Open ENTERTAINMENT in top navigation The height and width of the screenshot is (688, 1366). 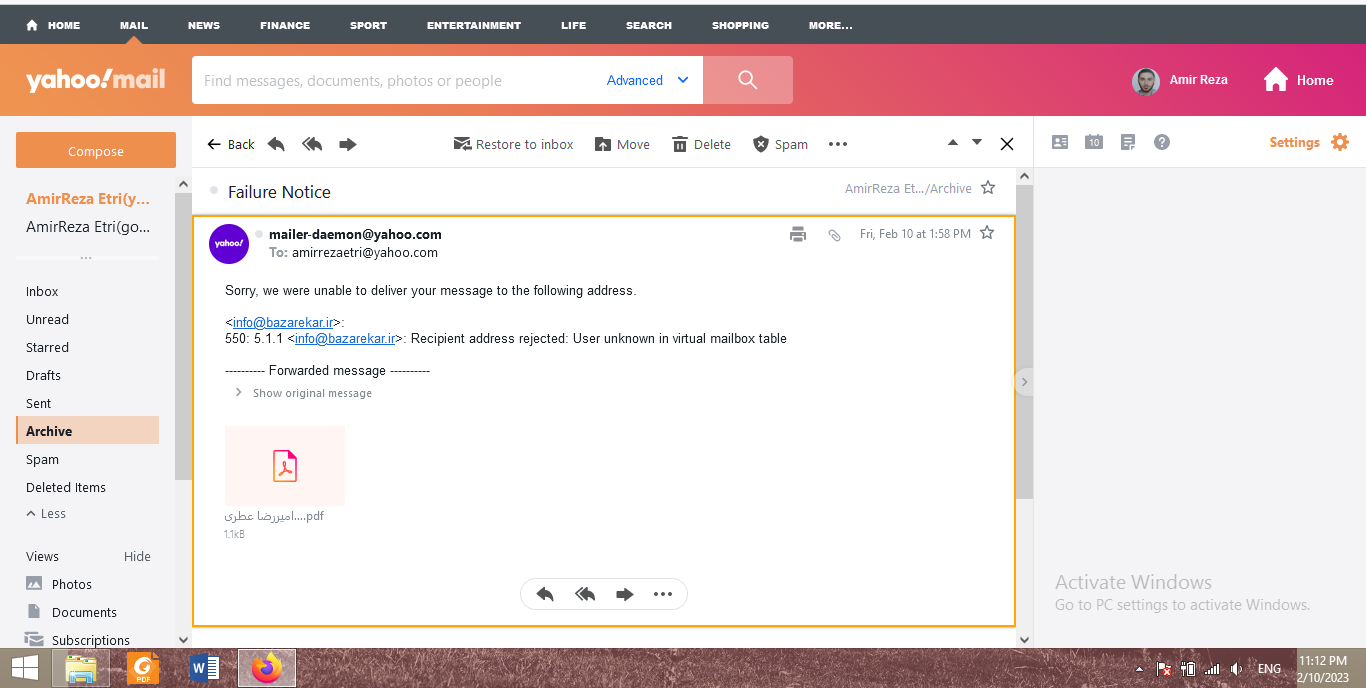click(474, 25)
